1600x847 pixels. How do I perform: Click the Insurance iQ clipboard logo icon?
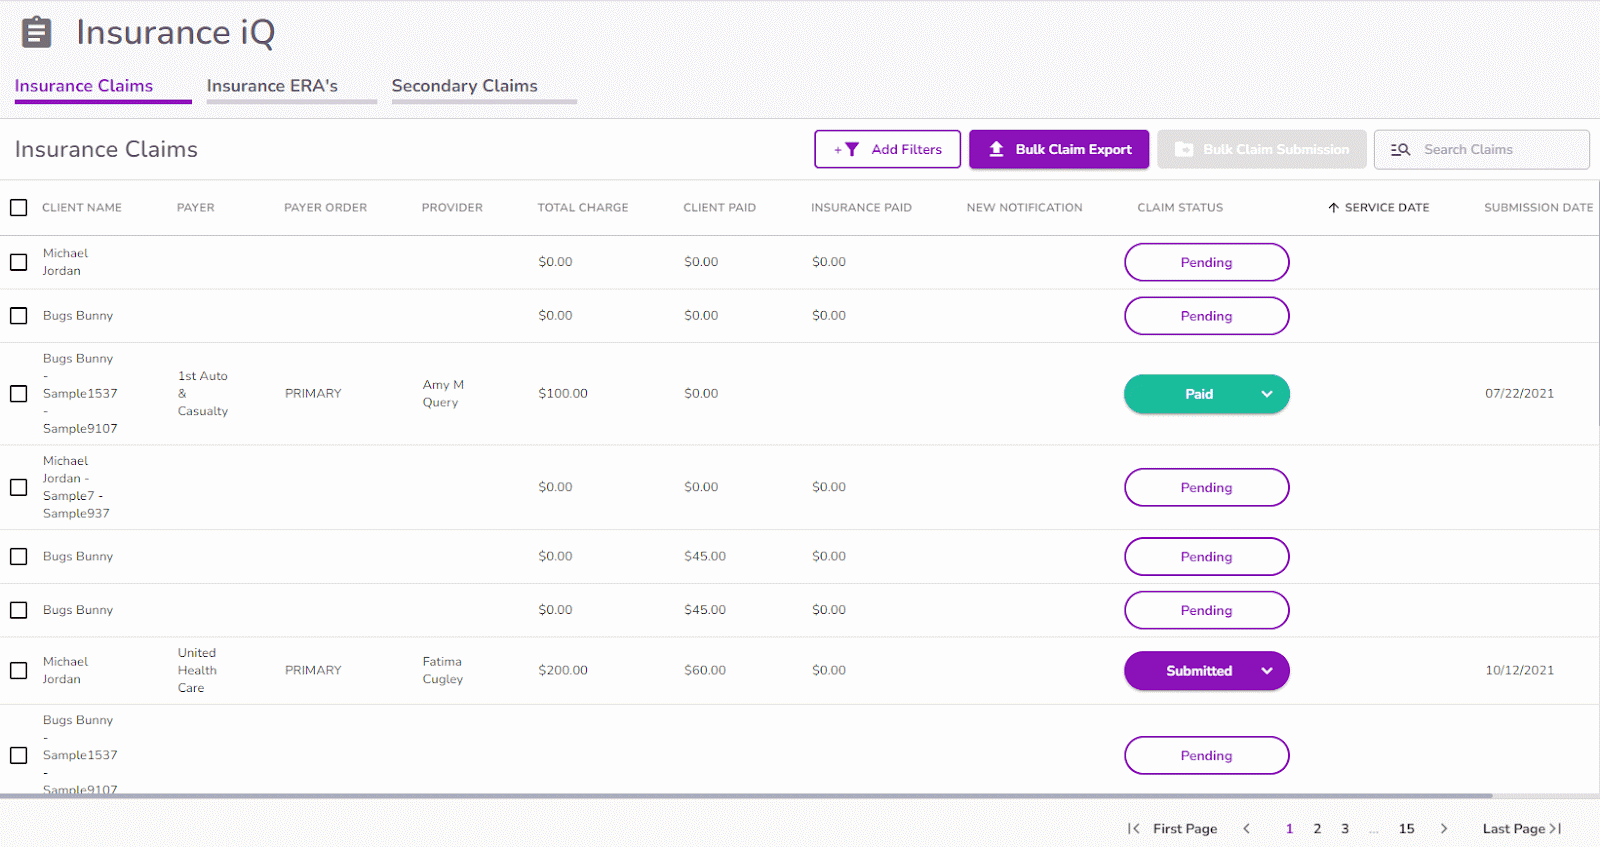pos(36,32)
